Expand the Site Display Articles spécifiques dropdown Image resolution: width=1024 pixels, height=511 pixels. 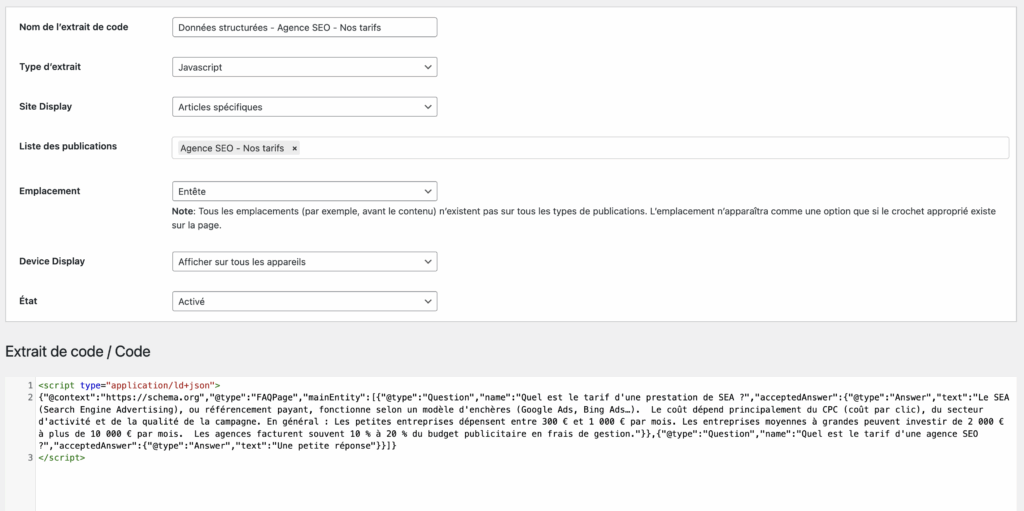(304, 107)
